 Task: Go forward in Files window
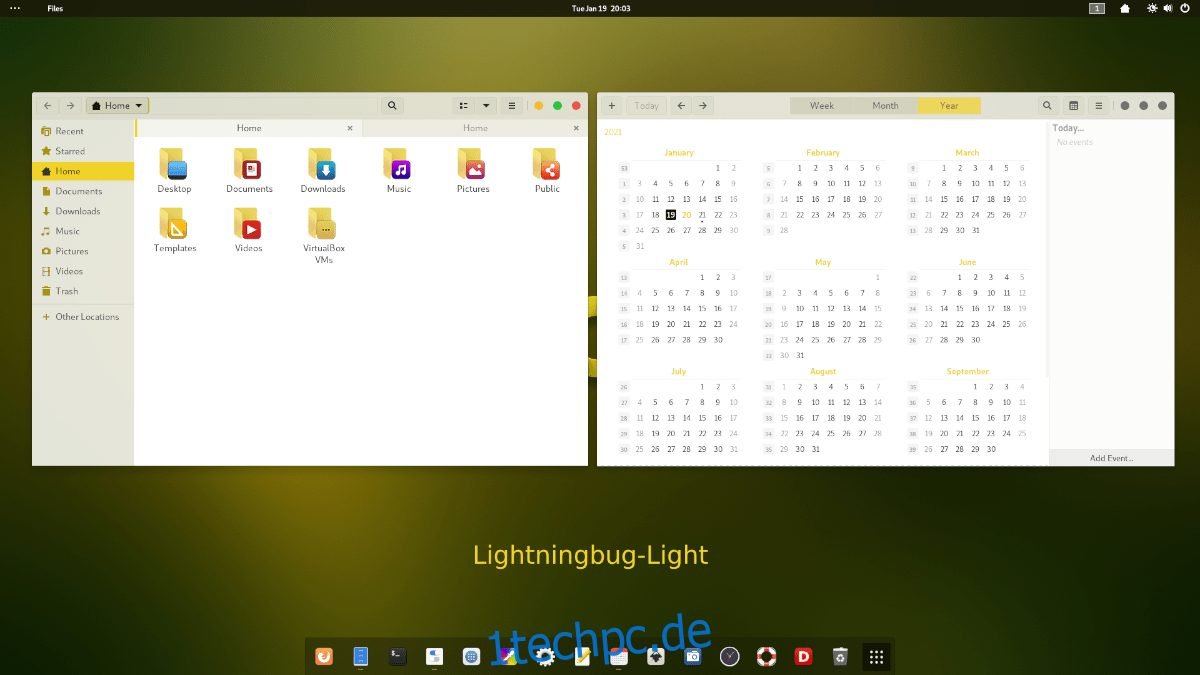click(x=70, y=105)
